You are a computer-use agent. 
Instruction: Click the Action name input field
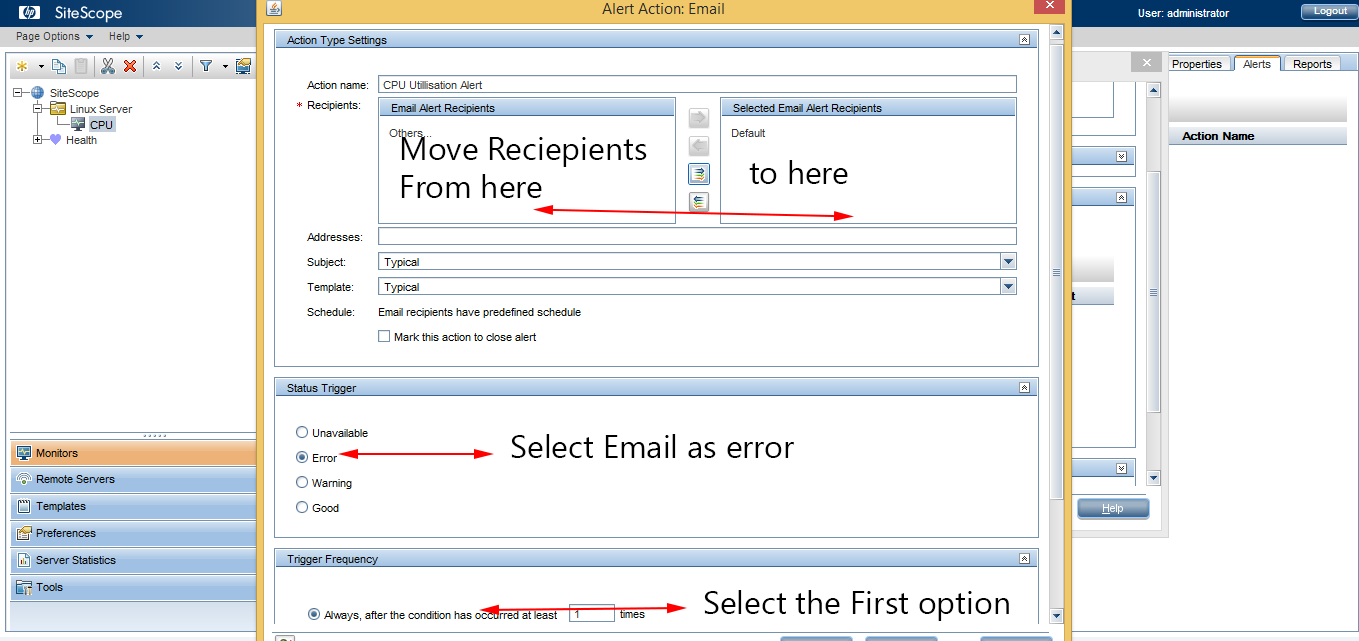pos(697,85)
